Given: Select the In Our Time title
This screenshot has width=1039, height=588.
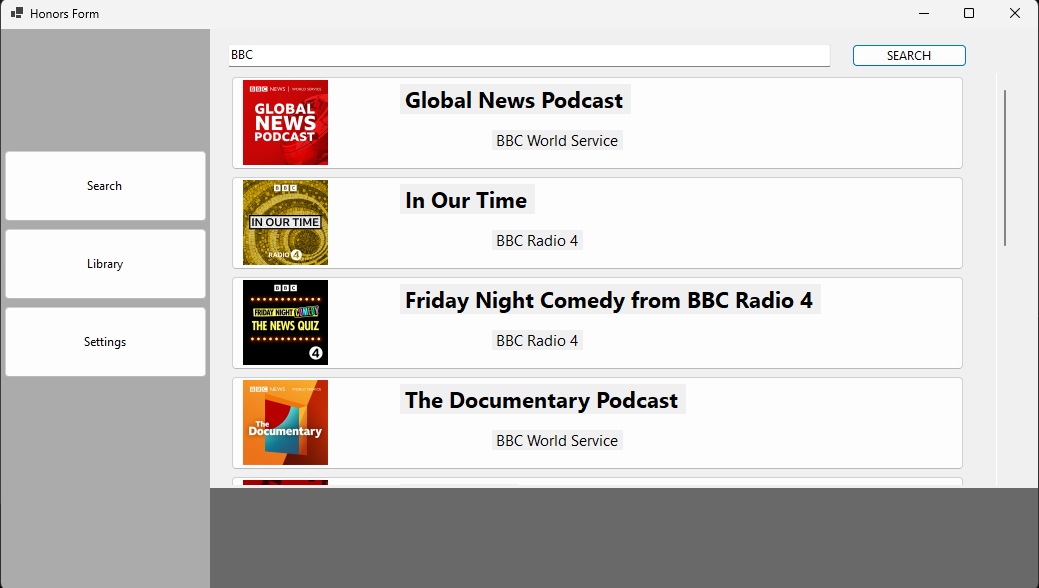Looking at the screenshot, I should point(467,200).
